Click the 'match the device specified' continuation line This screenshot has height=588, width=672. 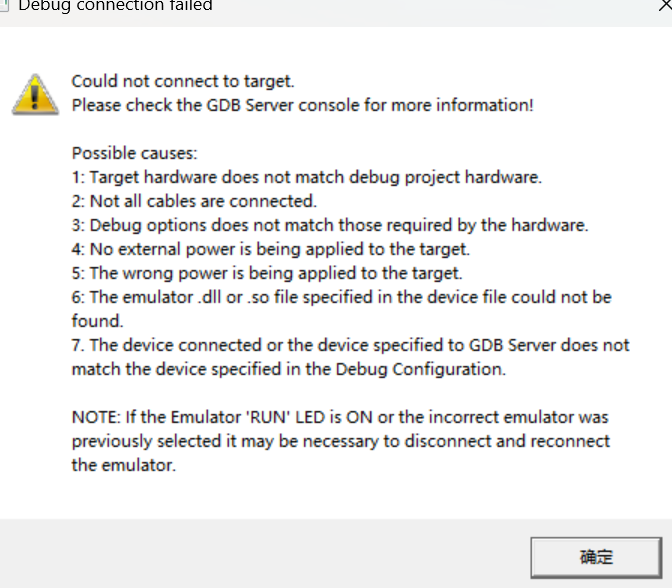click(289, 369)
